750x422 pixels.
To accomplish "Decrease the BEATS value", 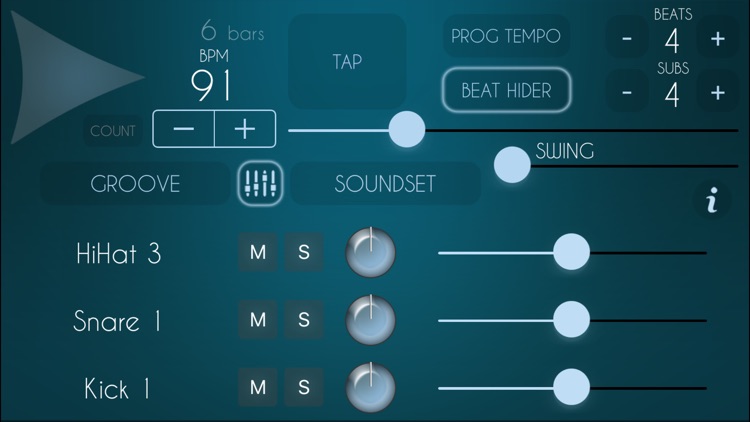I will pos(627,39).
